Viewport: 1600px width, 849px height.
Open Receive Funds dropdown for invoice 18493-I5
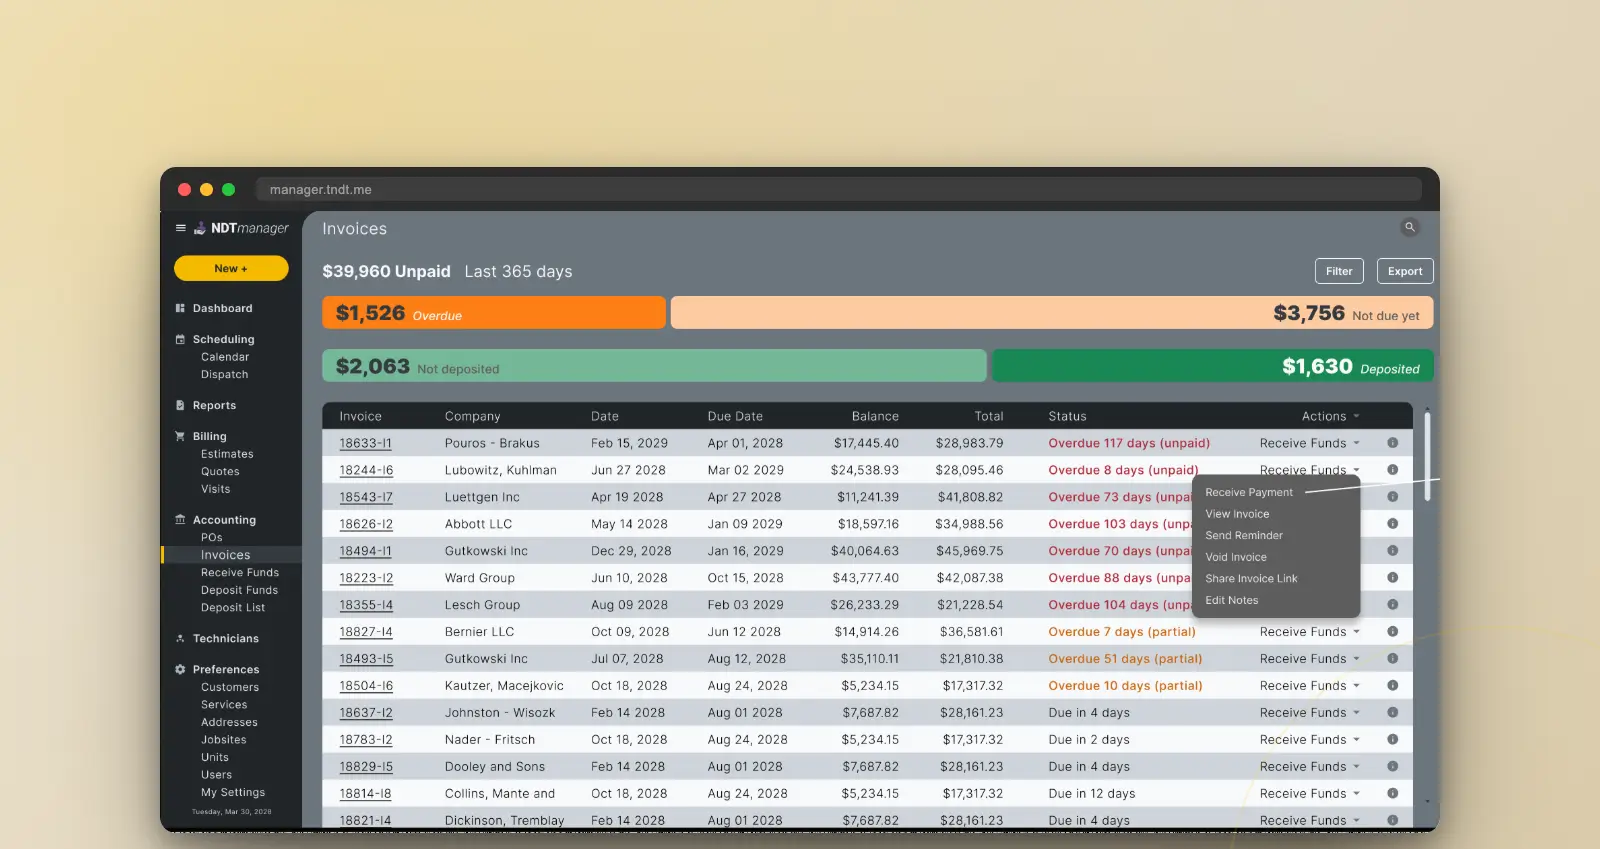(x=1310, y=659)
